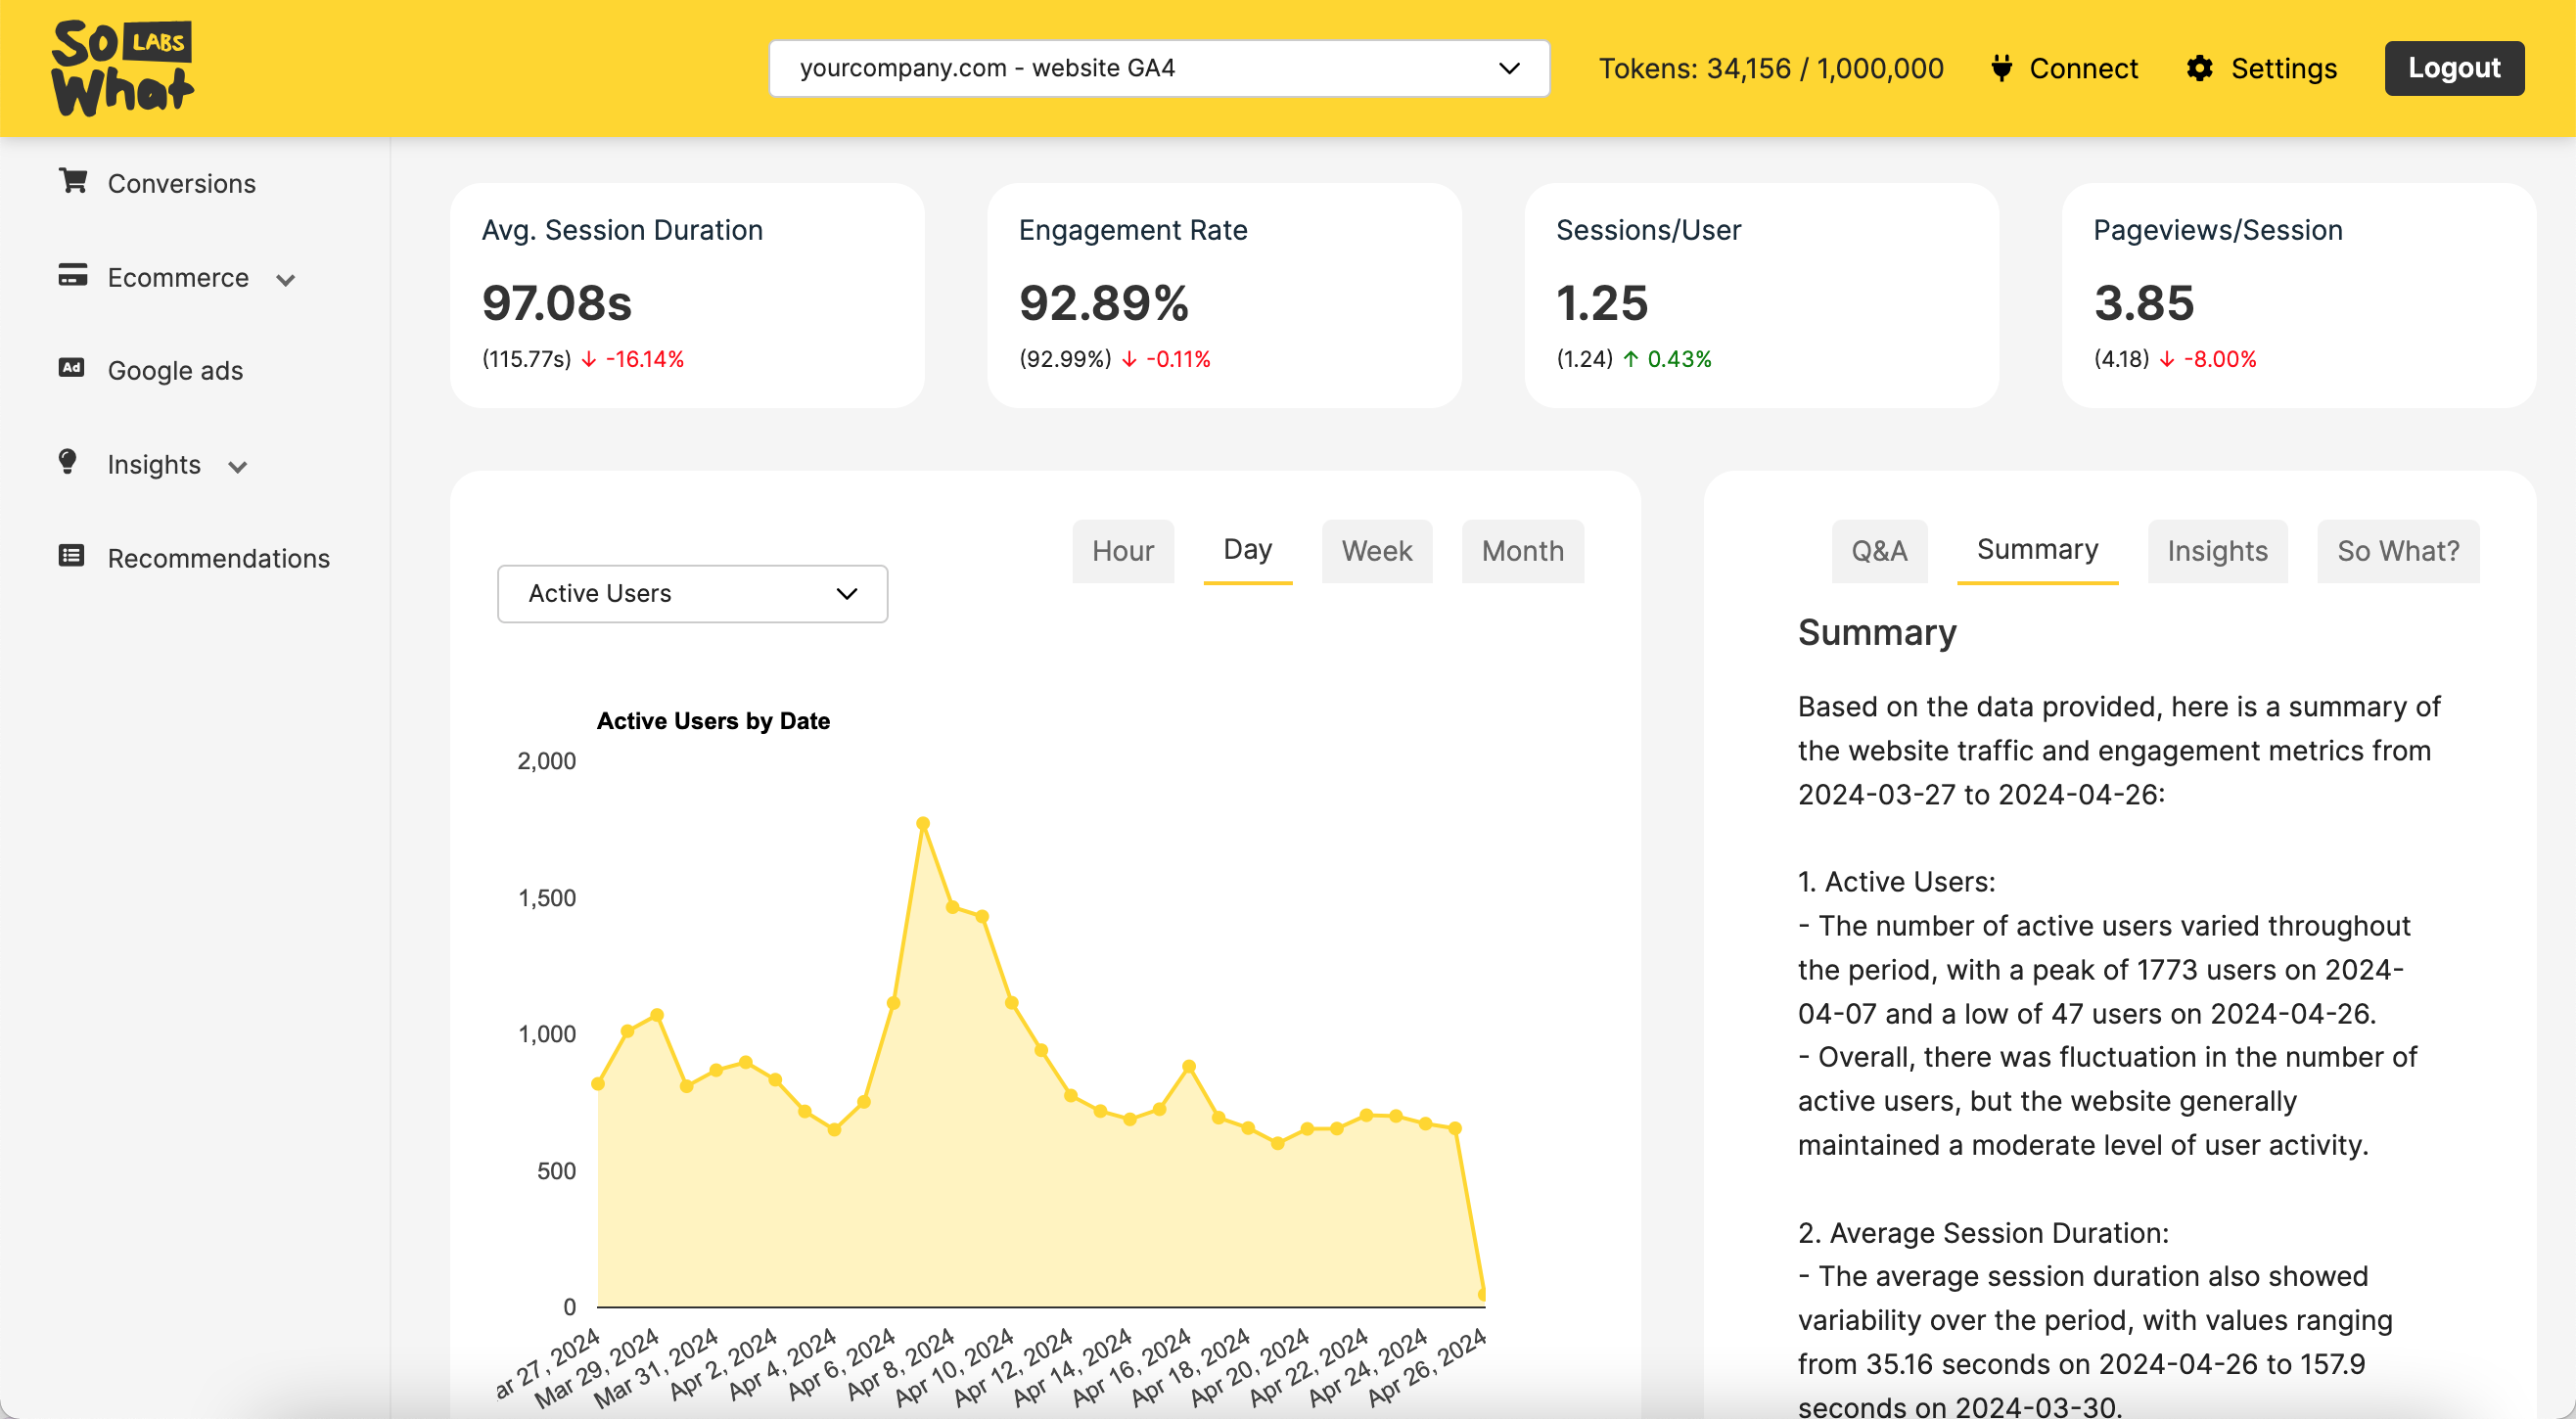
Task: Click the So What Labs logo
Action: click(122, 68)
